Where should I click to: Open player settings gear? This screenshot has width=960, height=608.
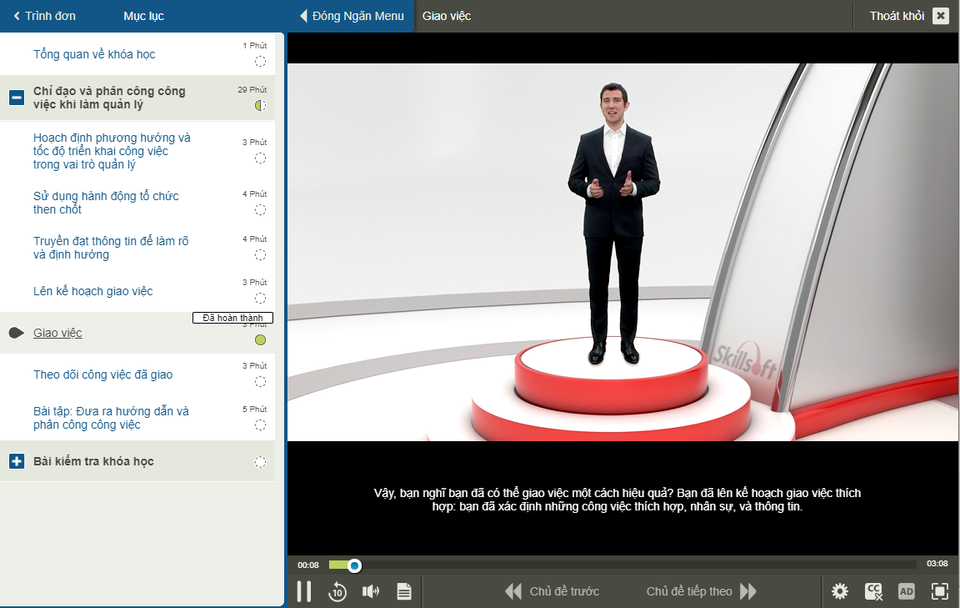coord(840,591)
